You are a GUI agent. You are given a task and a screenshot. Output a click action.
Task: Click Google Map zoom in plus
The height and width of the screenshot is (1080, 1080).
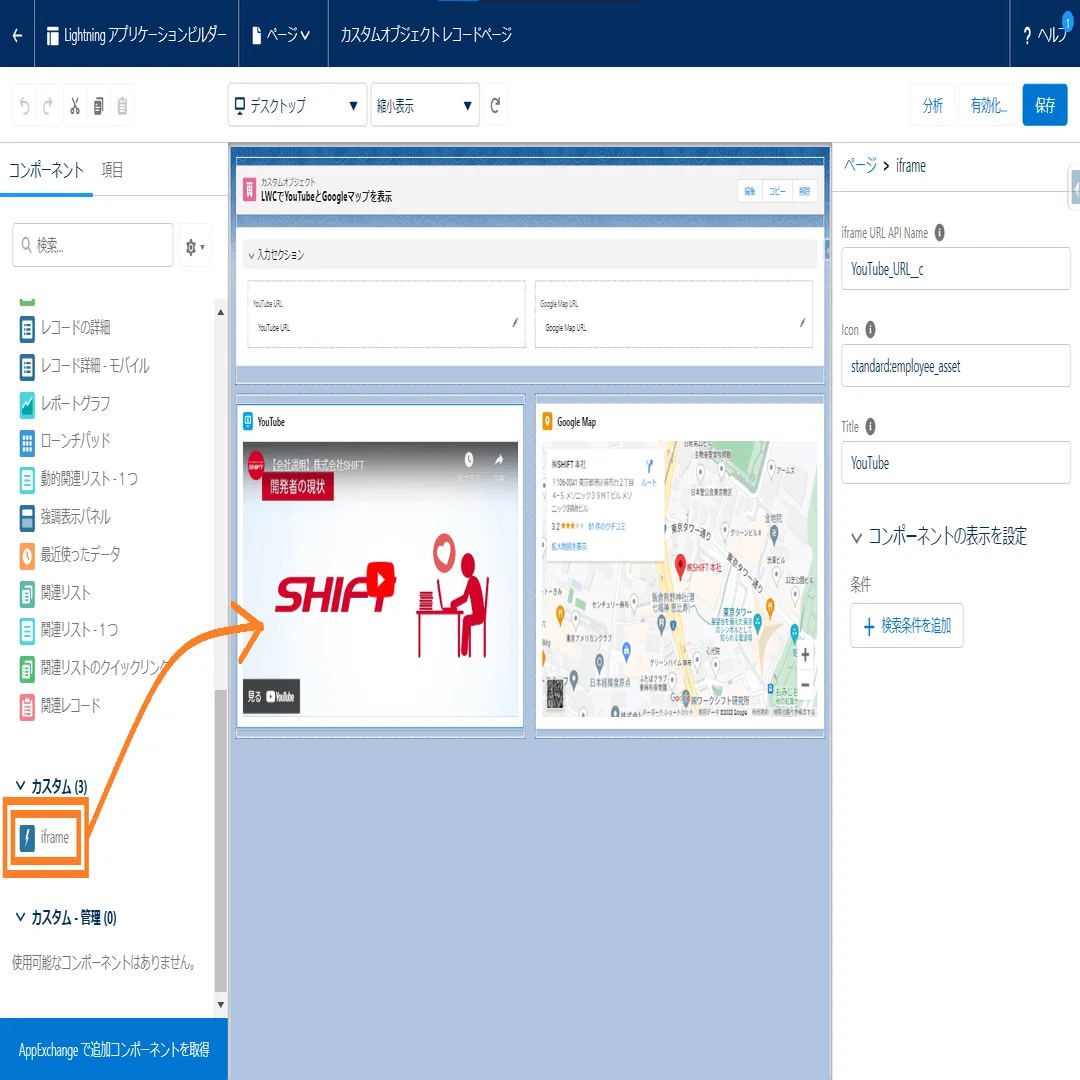(804, 655)
